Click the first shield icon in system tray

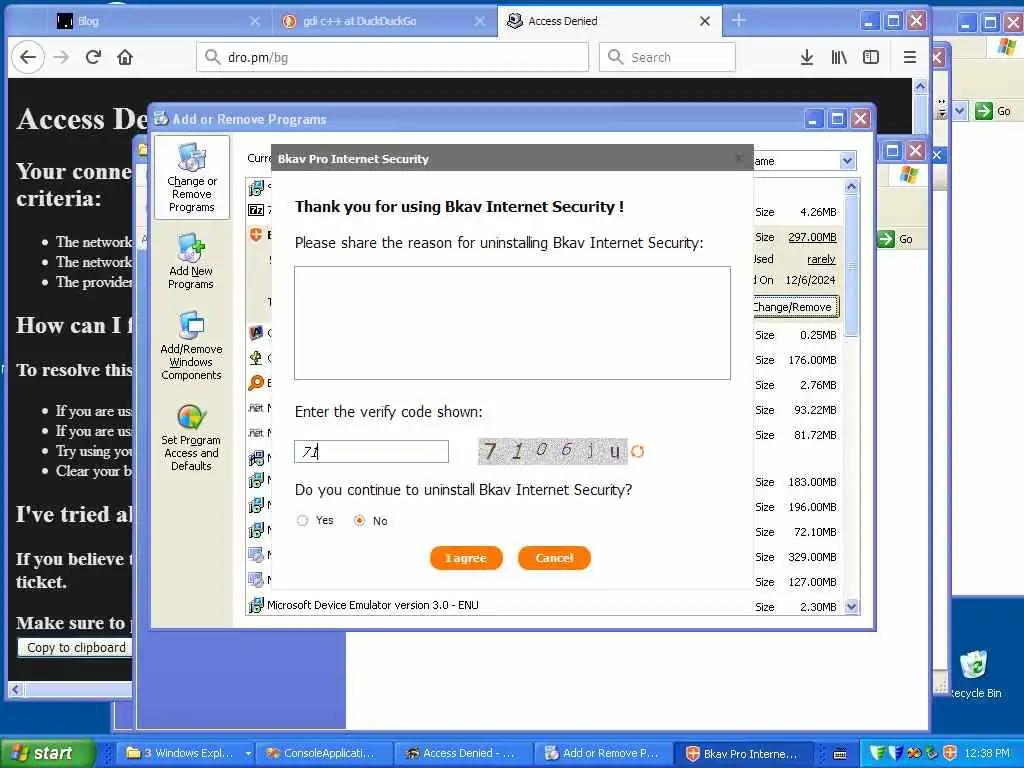tap(877, 753)
